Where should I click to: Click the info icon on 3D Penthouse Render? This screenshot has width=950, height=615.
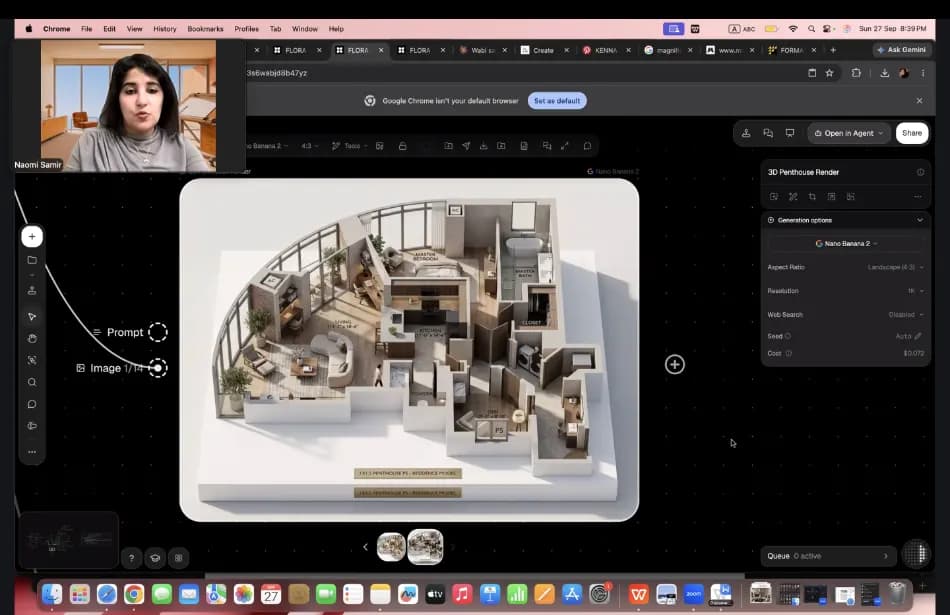pos(920,172)
